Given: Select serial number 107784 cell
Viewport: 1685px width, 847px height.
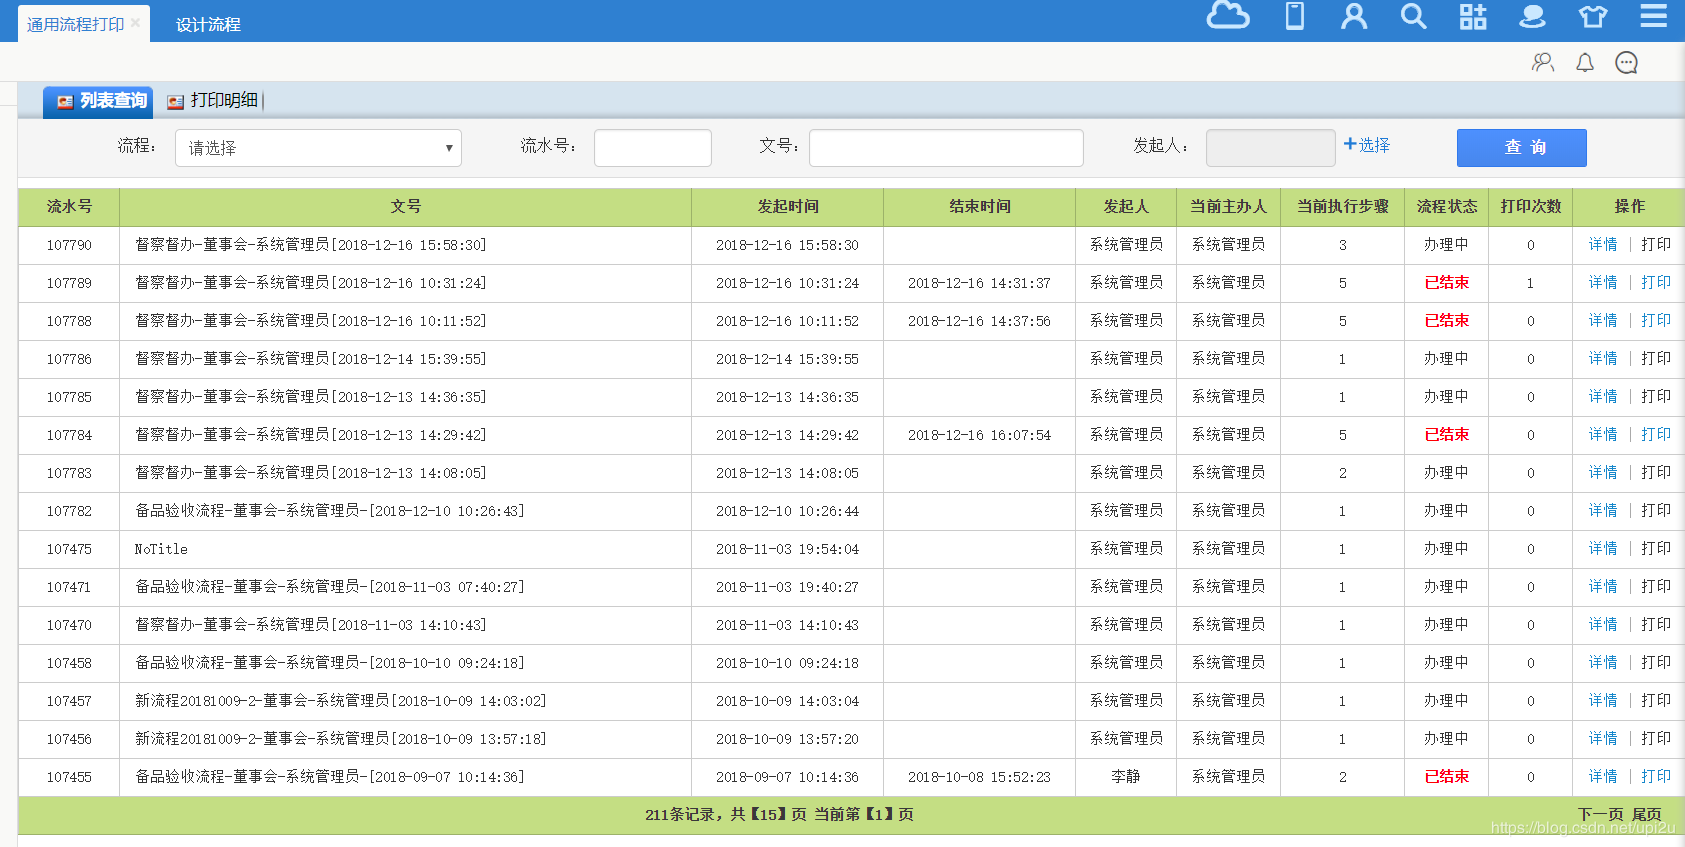Looking at the screenshot, I should point(69,435).
